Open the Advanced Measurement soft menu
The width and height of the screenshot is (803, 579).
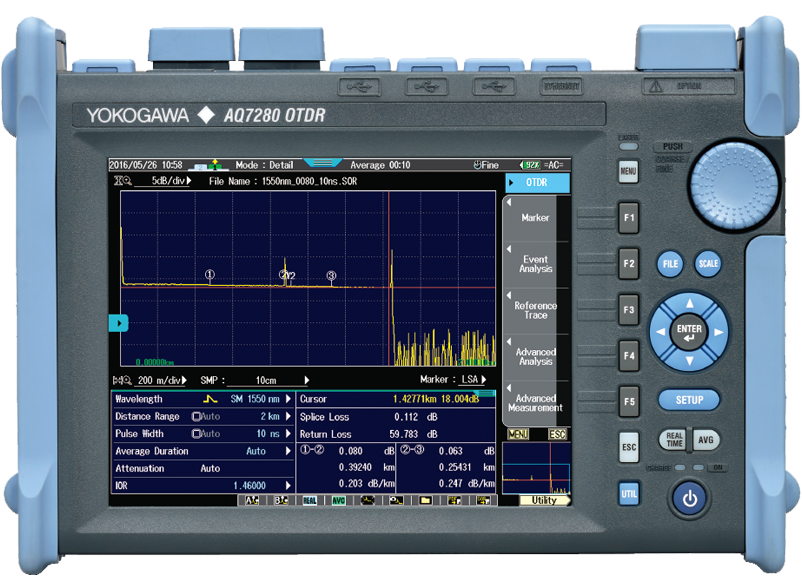point(536,403)
